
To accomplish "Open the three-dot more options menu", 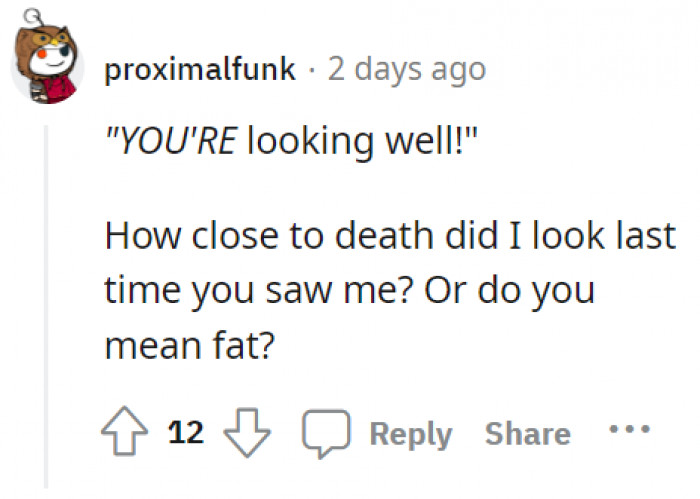I will pyautogui.click(x=630, y=432).
